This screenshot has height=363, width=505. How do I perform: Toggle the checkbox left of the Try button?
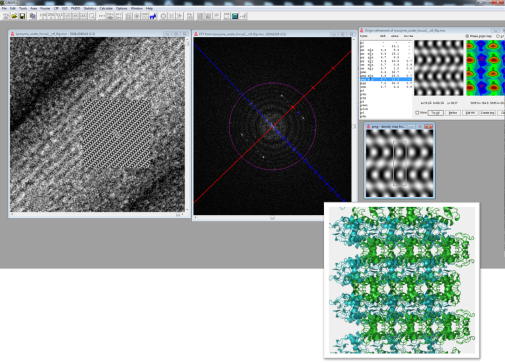click(417, 113)
